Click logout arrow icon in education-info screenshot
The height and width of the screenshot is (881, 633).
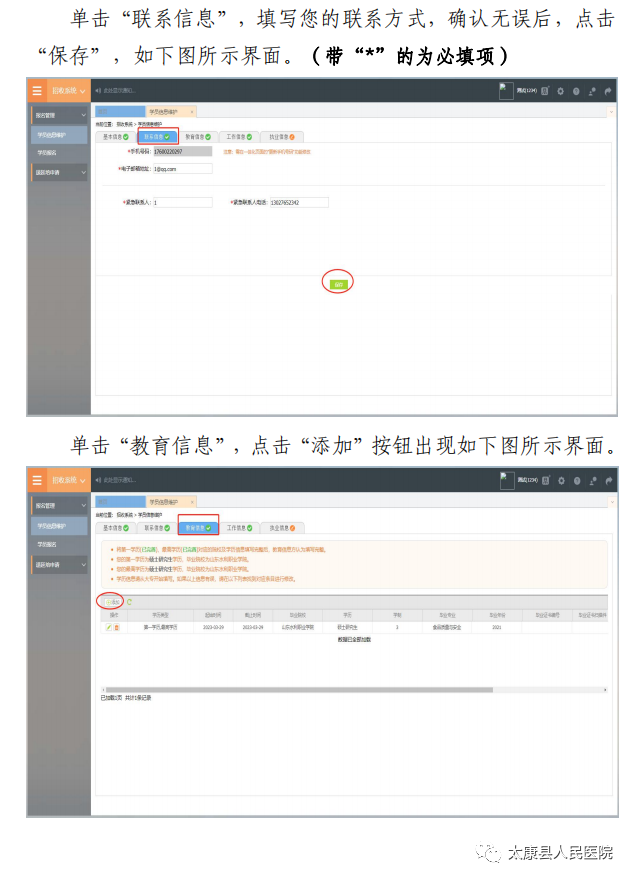click(608, 480)
